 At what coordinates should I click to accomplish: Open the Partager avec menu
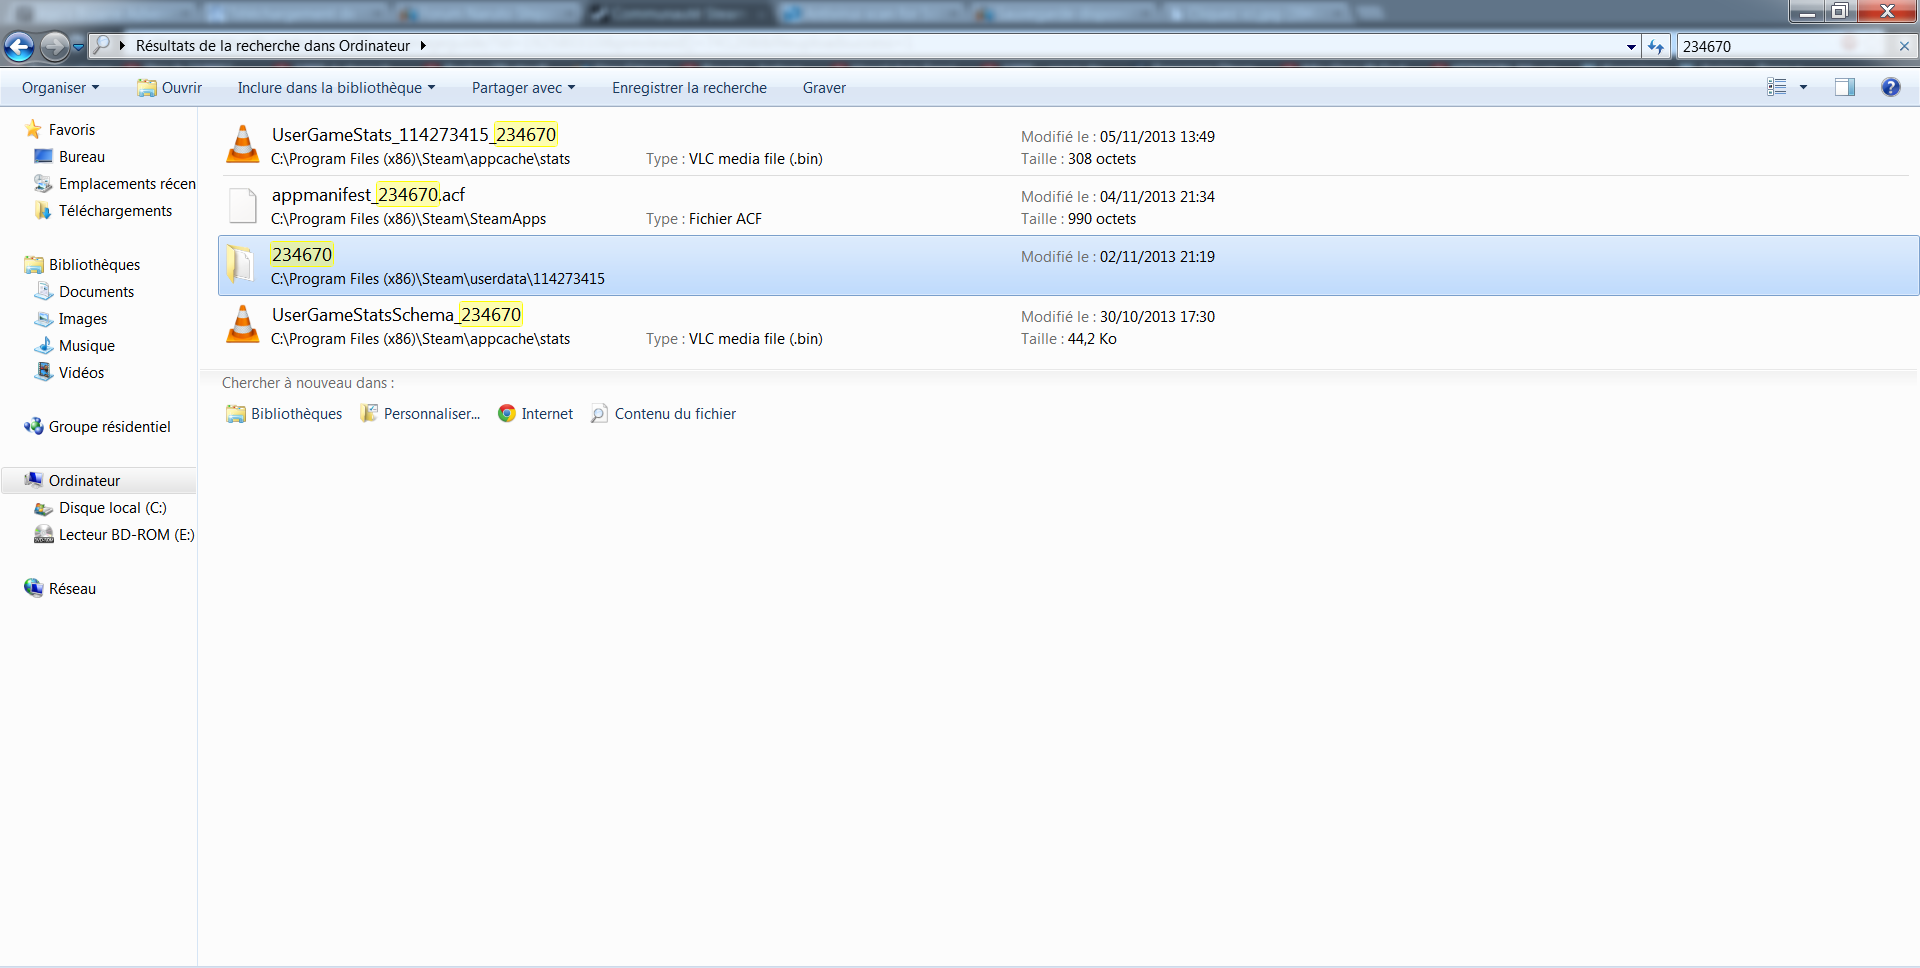tap(523, 88)
